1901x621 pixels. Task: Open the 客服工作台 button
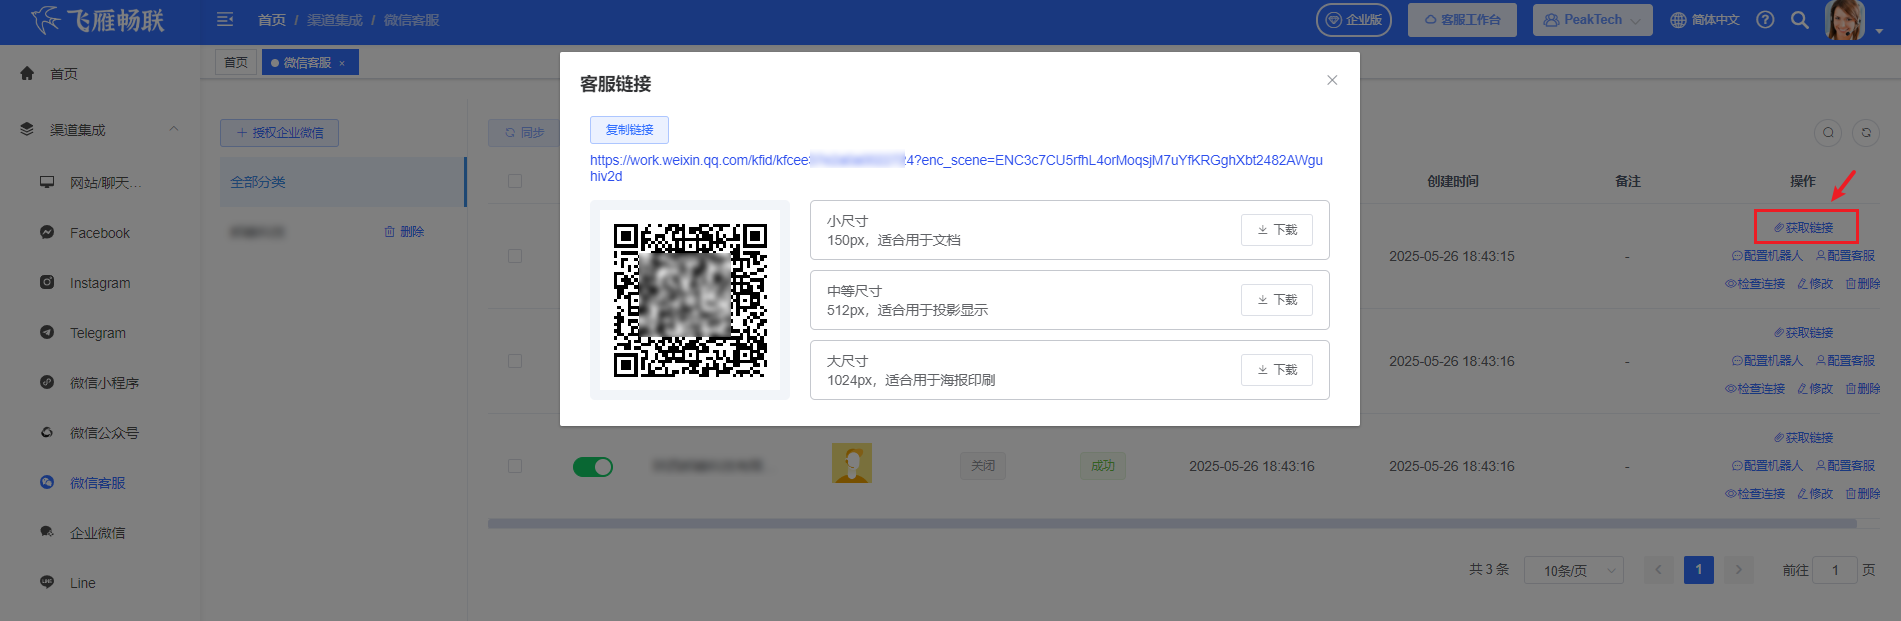coord(1462,20)
